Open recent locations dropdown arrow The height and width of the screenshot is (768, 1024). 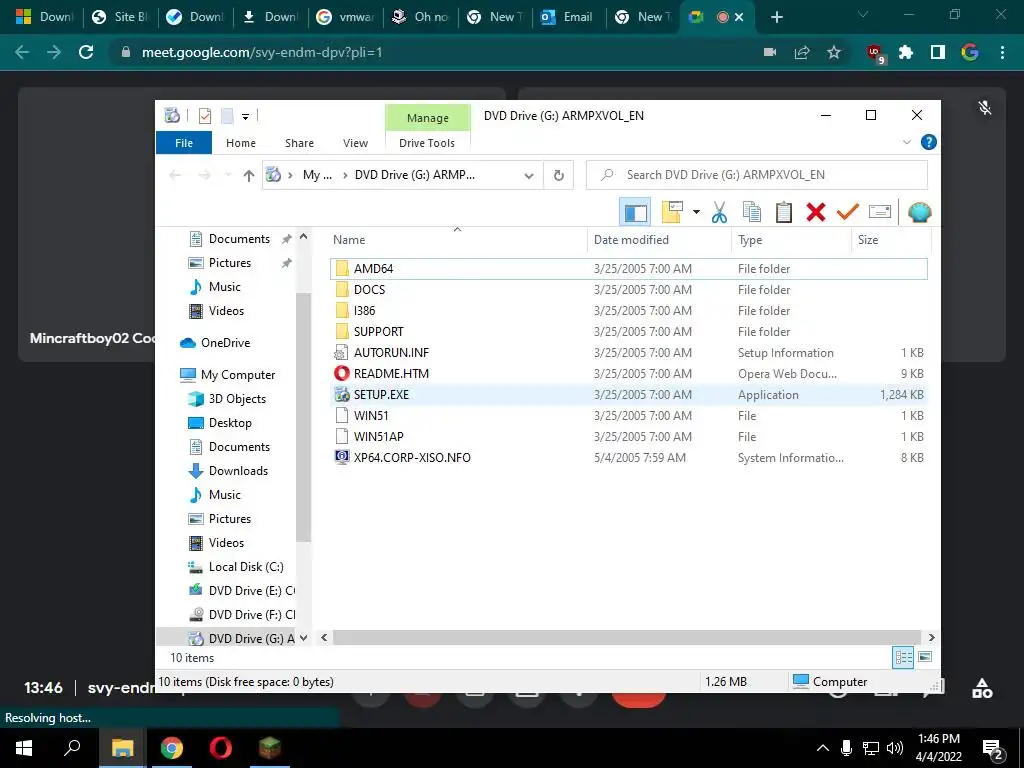228,175
